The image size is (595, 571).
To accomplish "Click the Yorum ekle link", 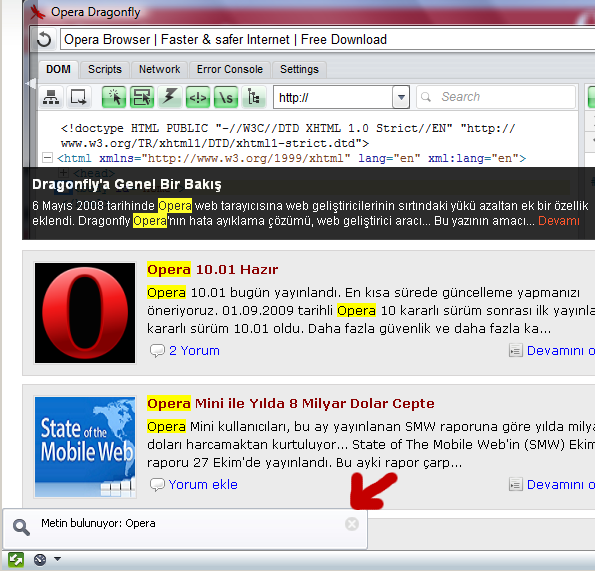I will pos(203,484).
